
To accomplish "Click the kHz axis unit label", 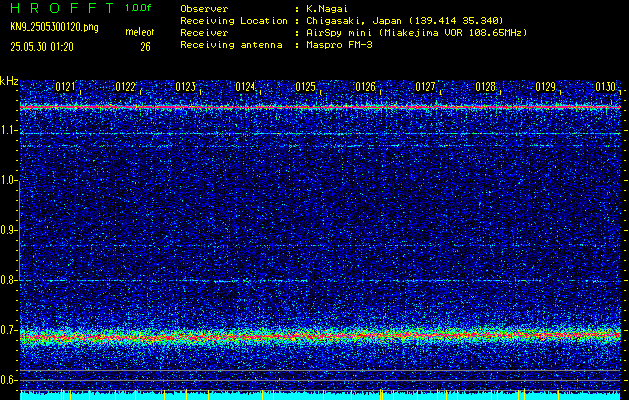I will 9,81.
